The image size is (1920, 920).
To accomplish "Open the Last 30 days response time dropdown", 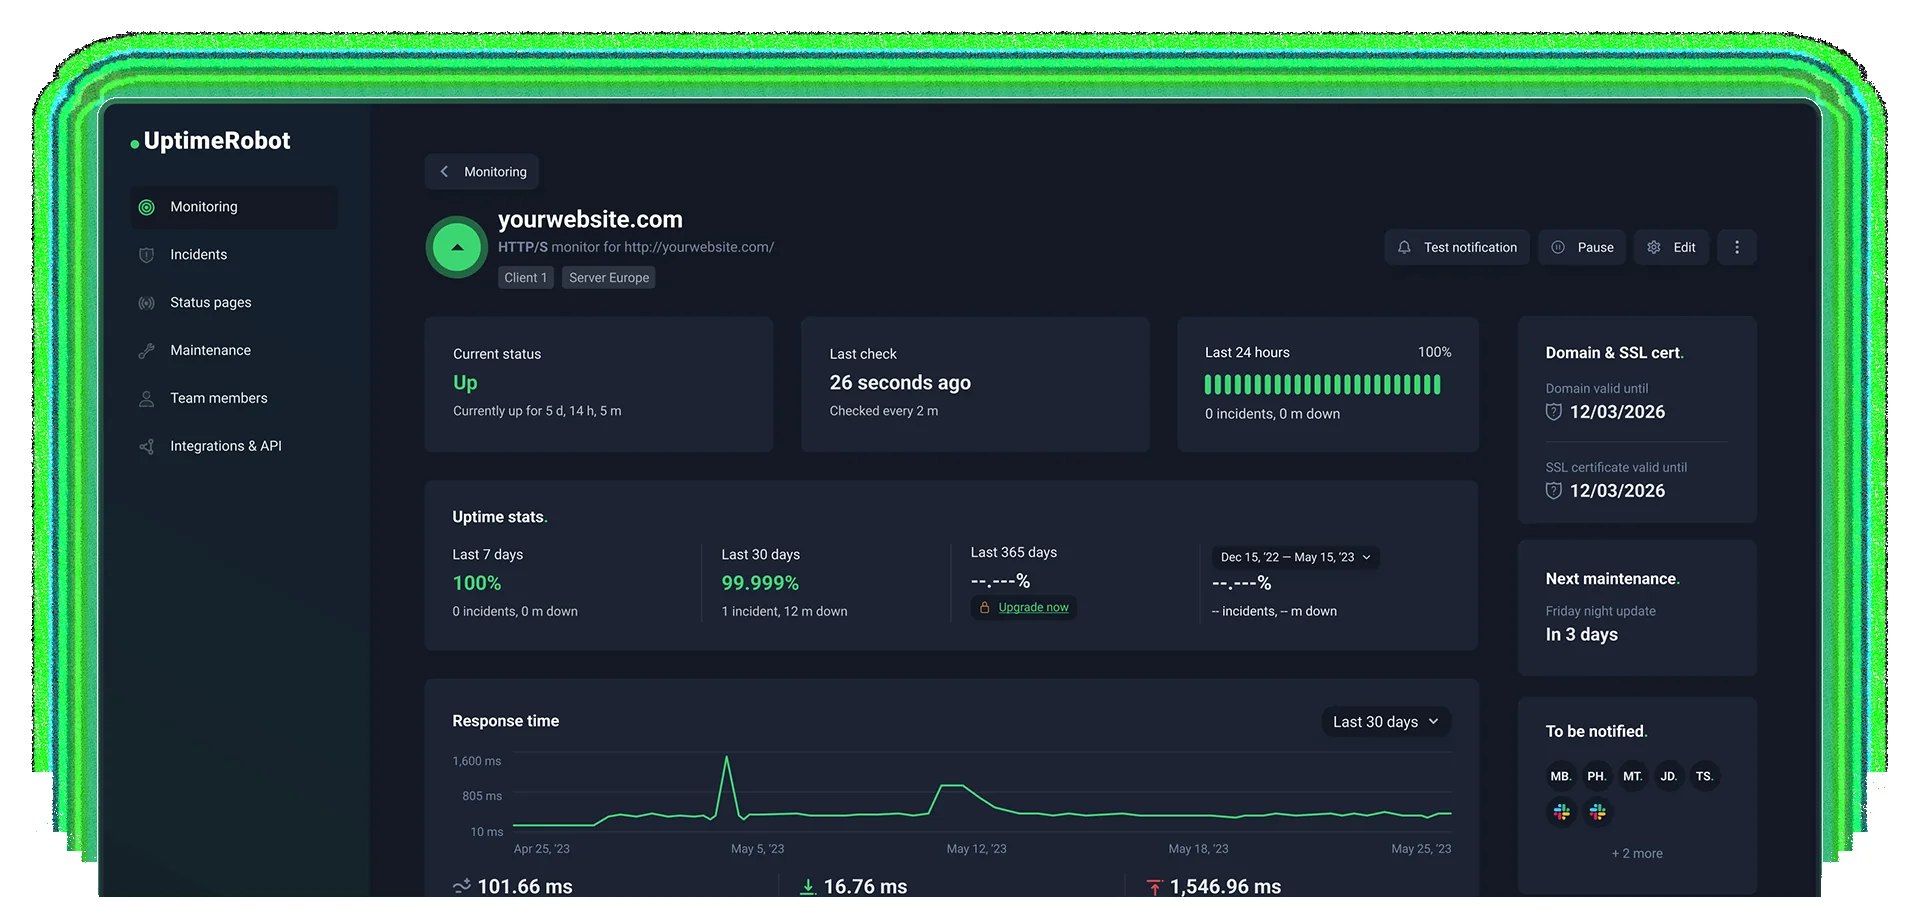I will (1386, 722).
